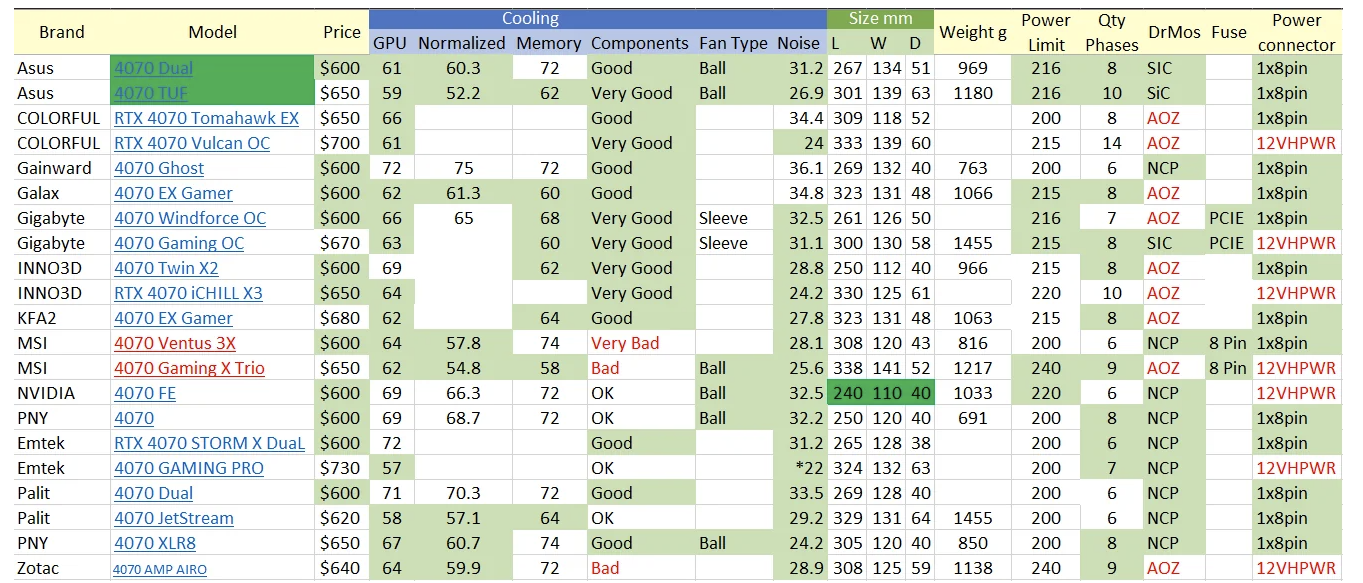Click the small 4070 AMP AIRO link
This screenshot has width=1363, height=583.
(160, 569)
